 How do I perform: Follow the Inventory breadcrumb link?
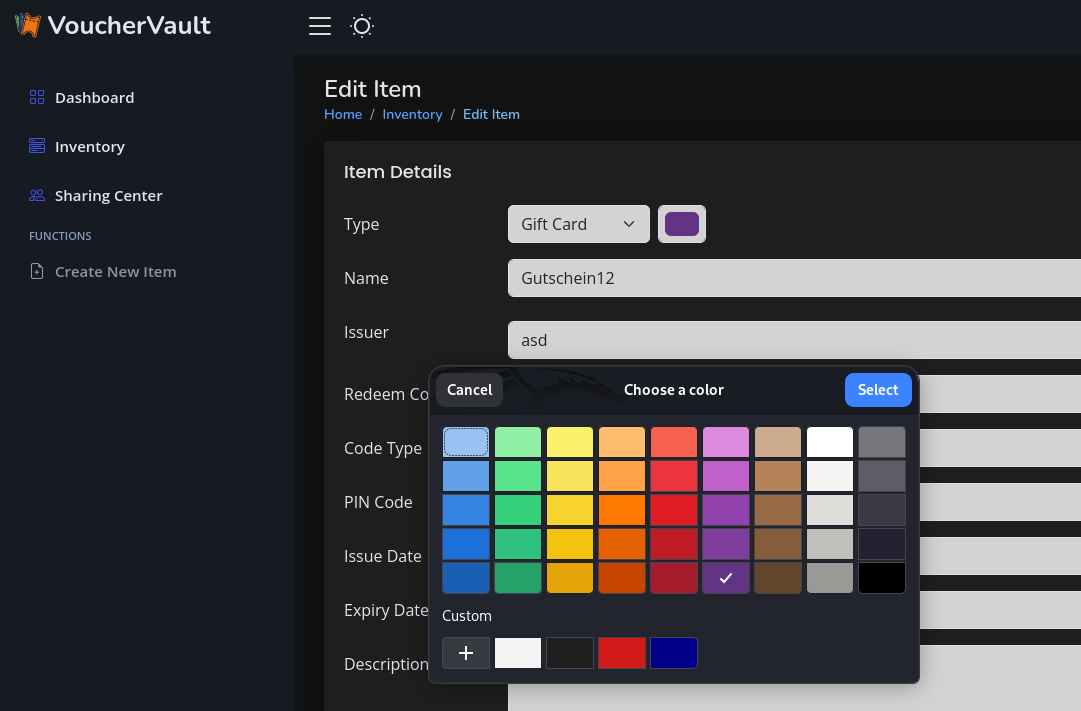pos(412,114)
